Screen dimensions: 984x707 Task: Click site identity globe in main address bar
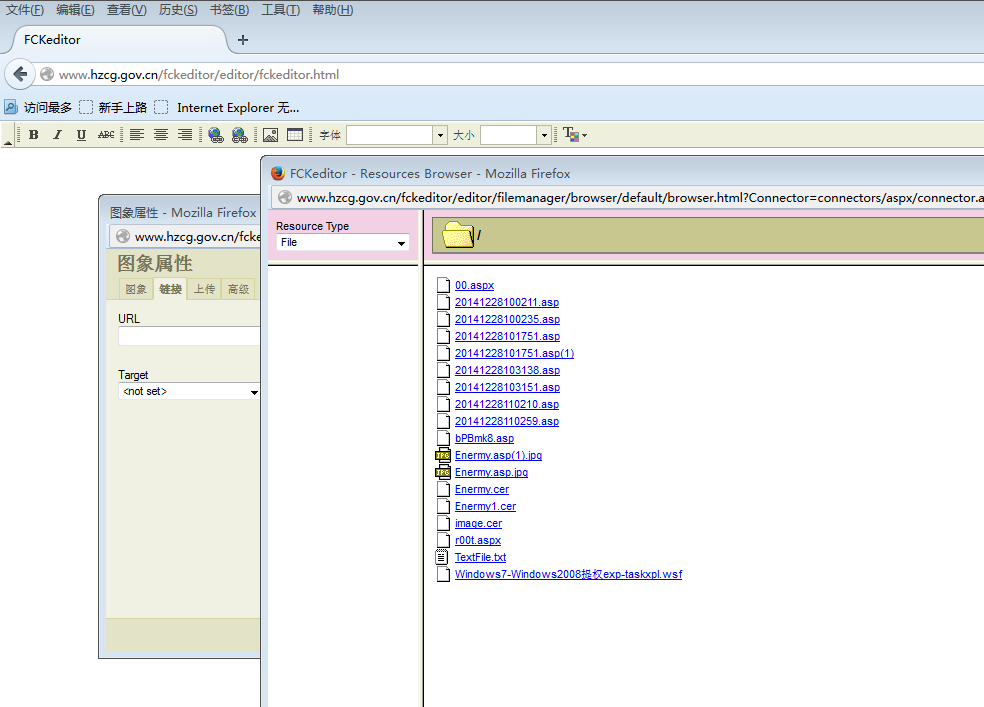(46, 75)
